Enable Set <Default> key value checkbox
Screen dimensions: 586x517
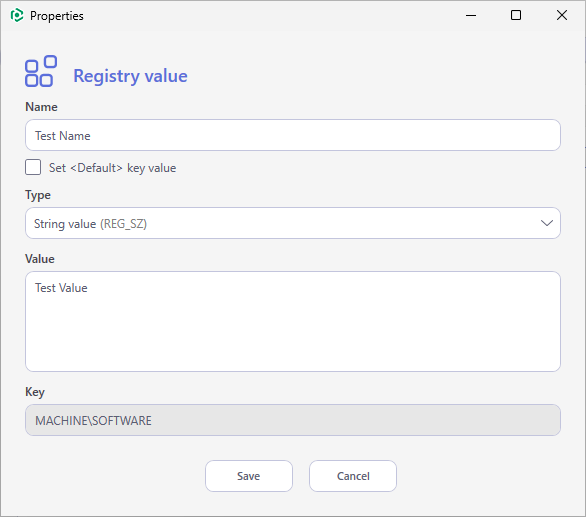(x=33, y=167)
